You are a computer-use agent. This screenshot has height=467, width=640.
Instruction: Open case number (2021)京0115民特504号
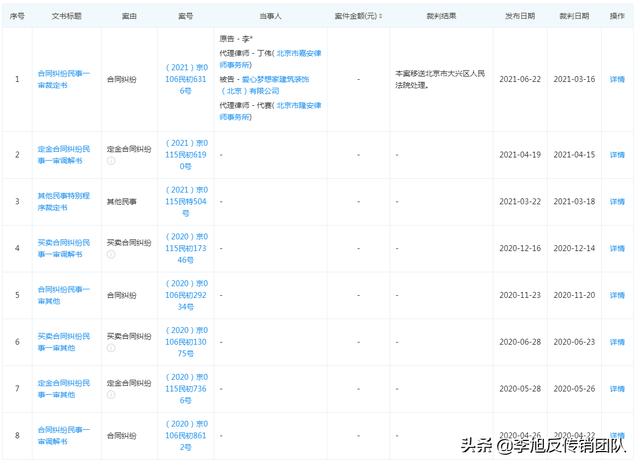pyautogui.click(x=186, y=202)
